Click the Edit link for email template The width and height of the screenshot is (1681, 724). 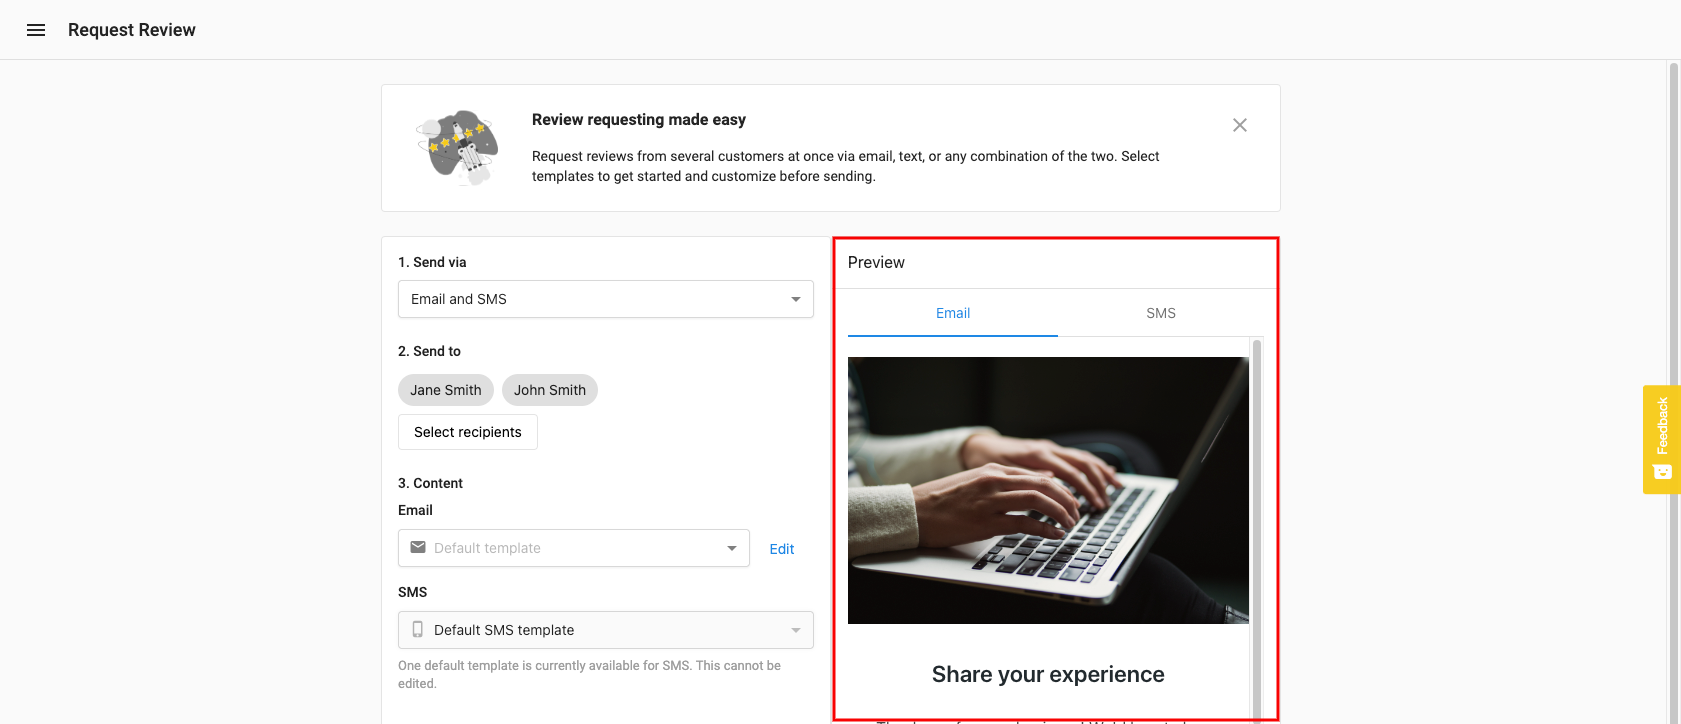pyautogui.click(x=782, y=549)
